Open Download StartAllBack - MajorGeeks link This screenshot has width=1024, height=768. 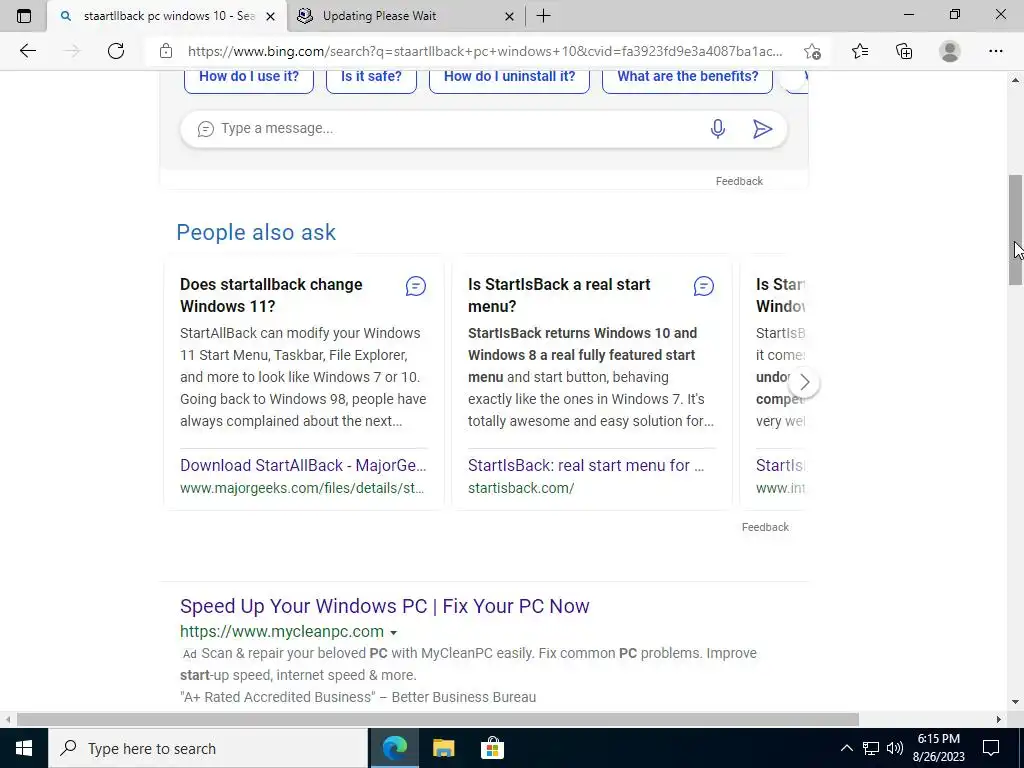(303, 465)
